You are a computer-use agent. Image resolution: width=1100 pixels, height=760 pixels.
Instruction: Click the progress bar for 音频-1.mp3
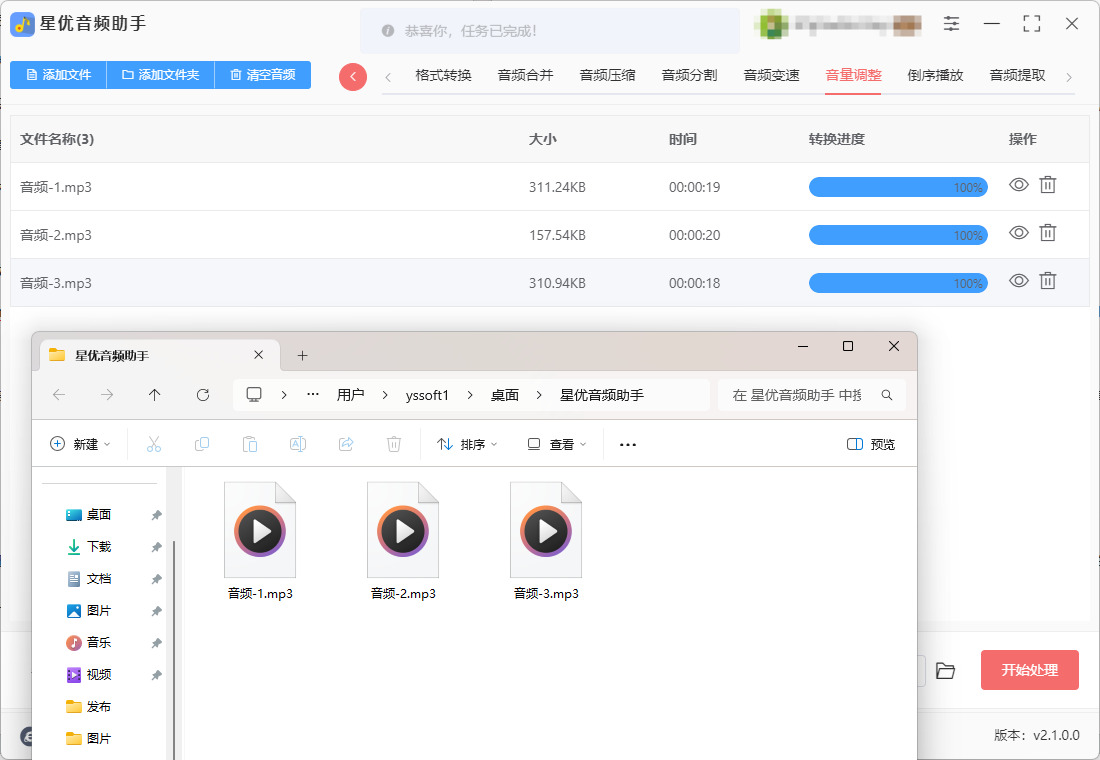point(898,187)
